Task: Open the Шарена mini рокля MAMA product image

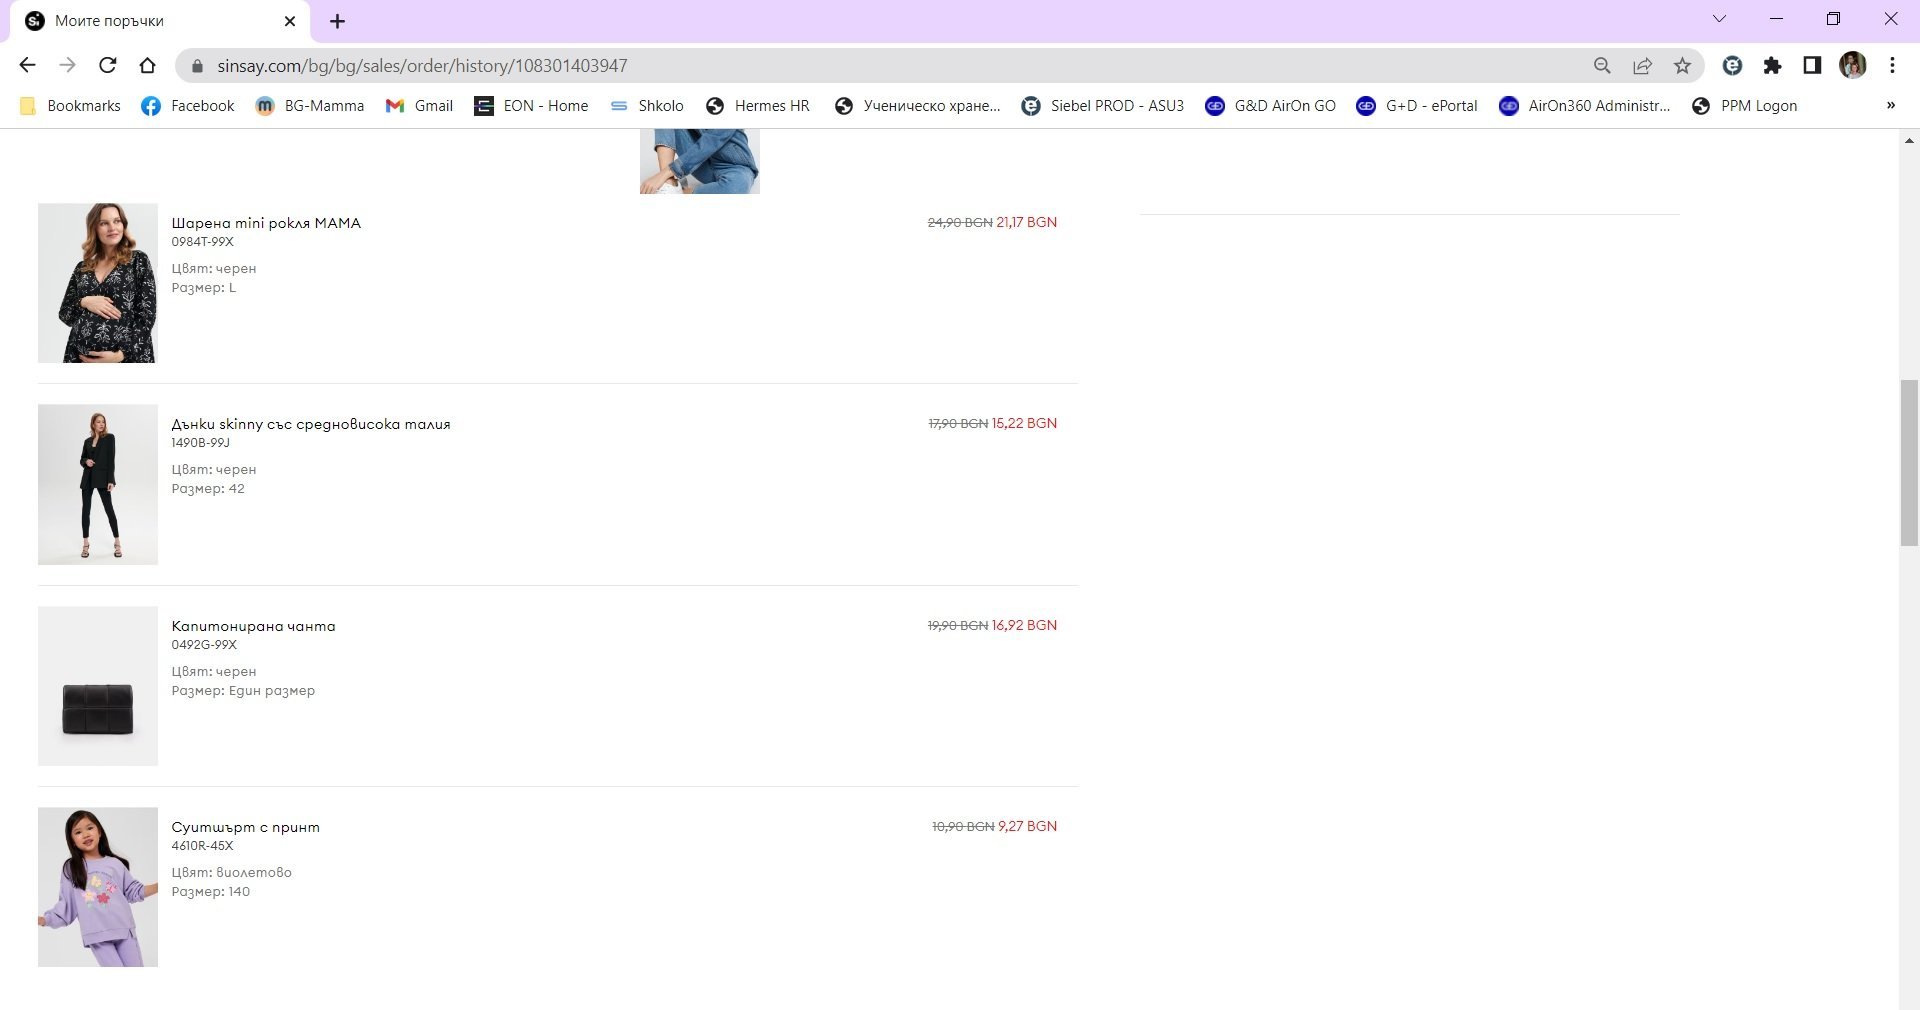Action: [x=98, y=283]
